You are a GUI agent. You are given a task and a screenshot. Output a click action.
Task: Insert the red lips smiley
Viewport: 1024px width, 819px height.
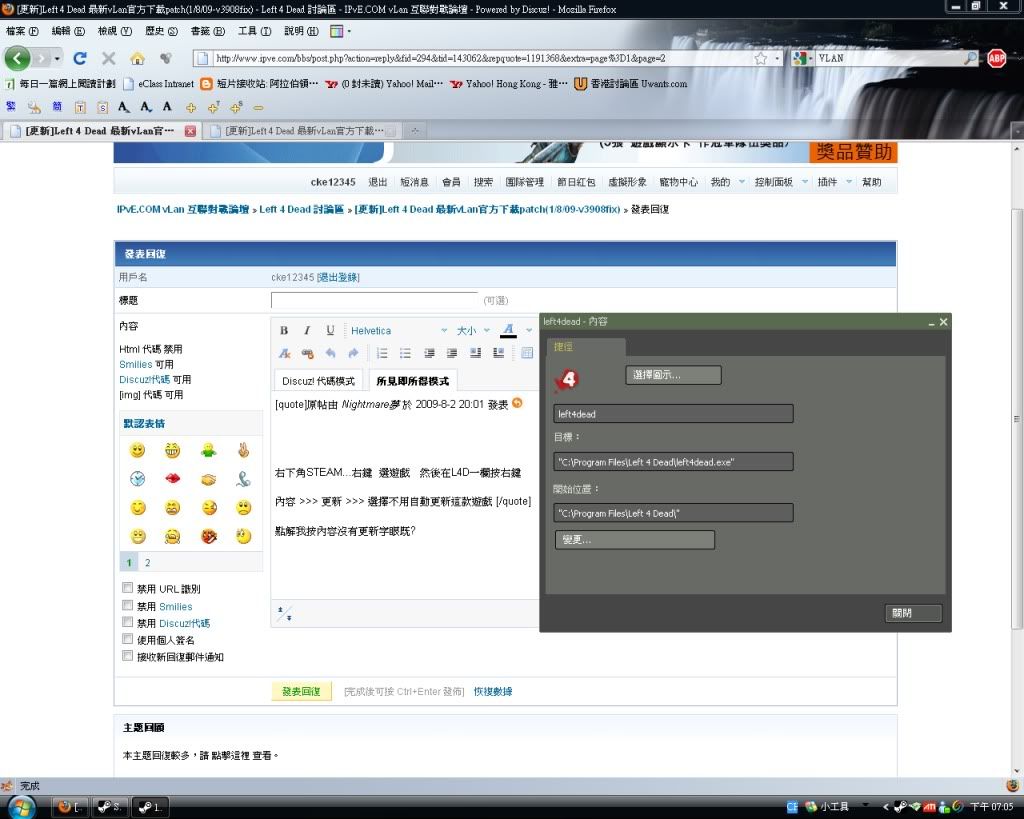coord(173,479)
